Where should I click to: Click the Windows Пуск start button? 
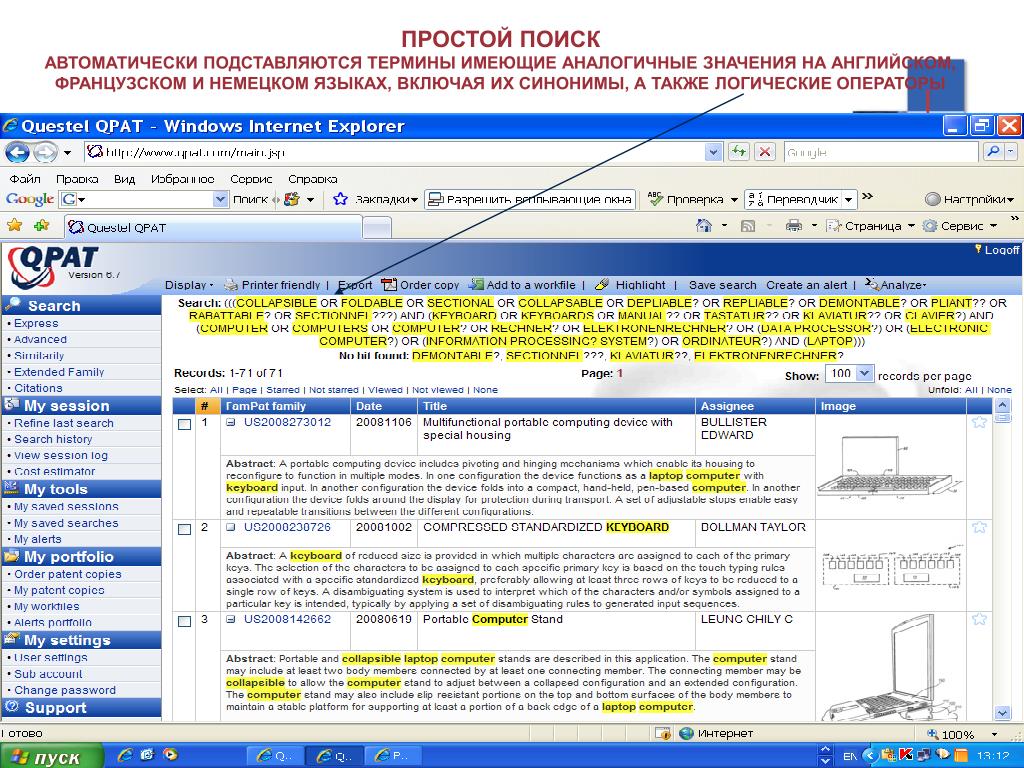click(x=52, y=756)
